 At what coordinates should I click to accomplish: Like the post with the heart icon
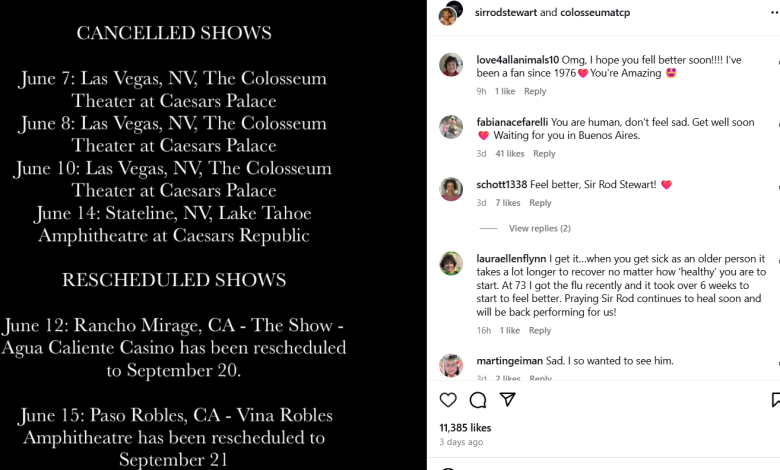(x=448, y=400)
